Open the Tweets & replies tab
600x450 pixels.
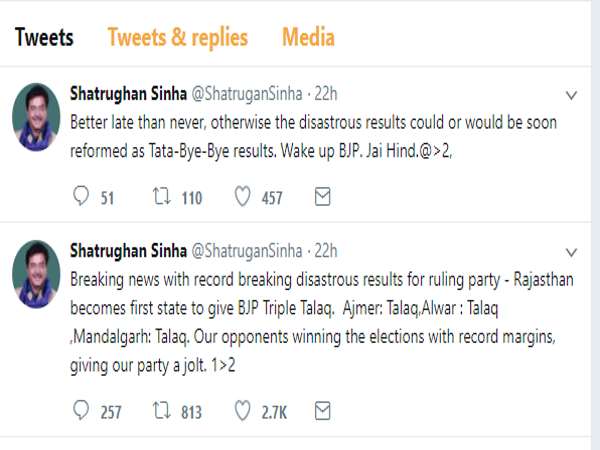click(x=177, y=38)
